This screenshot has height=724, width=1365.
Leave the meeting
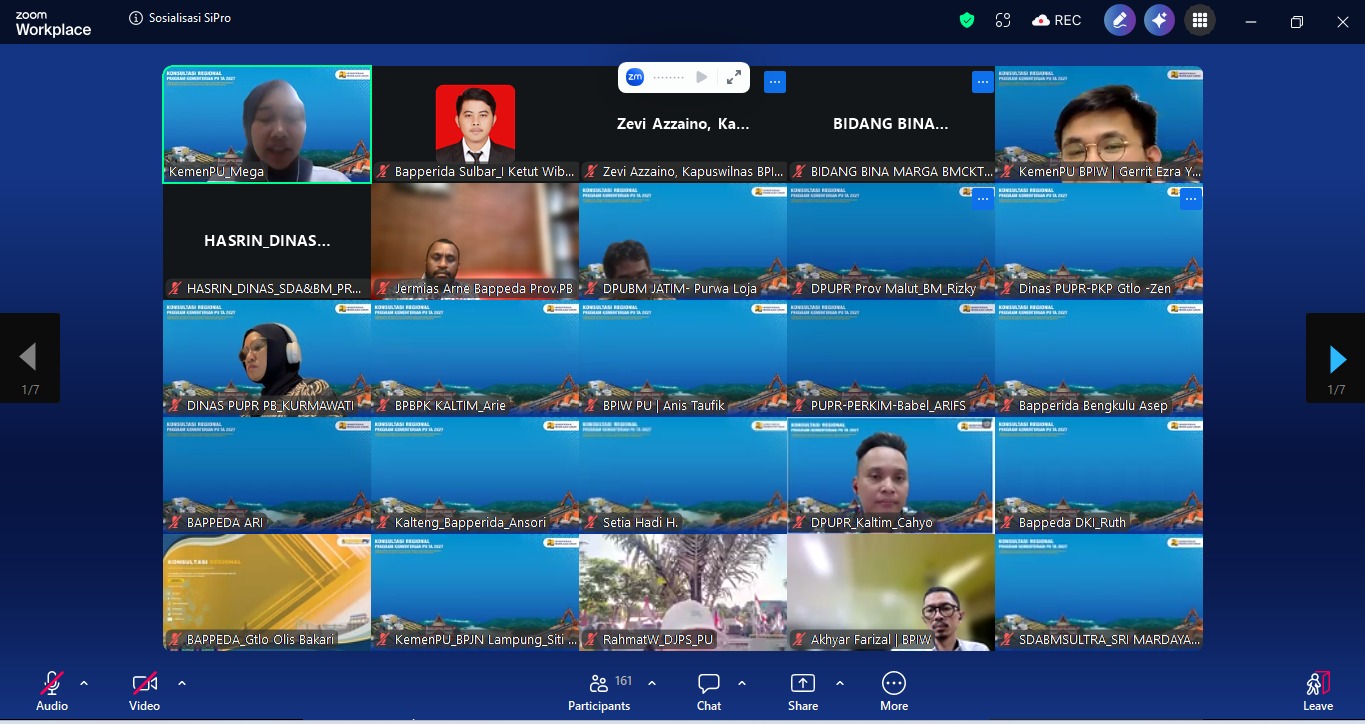pos(1317,691)
